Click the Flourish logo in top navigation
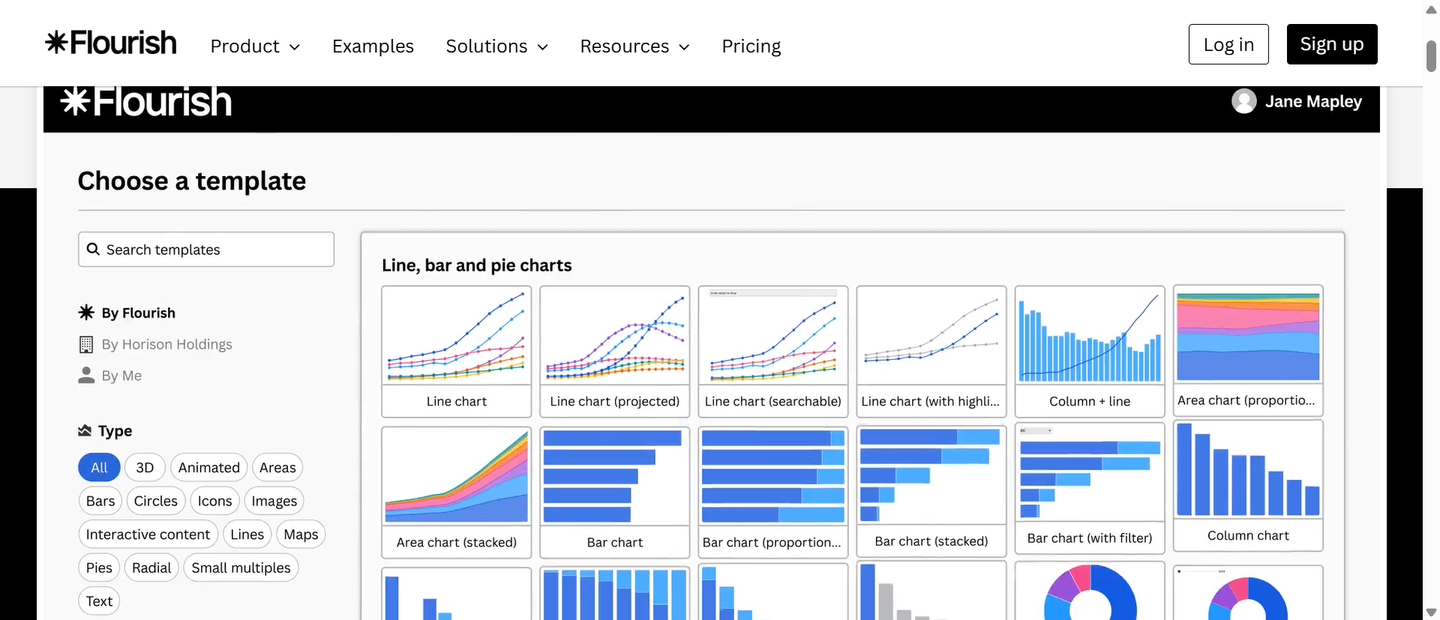 click(111, 43)
